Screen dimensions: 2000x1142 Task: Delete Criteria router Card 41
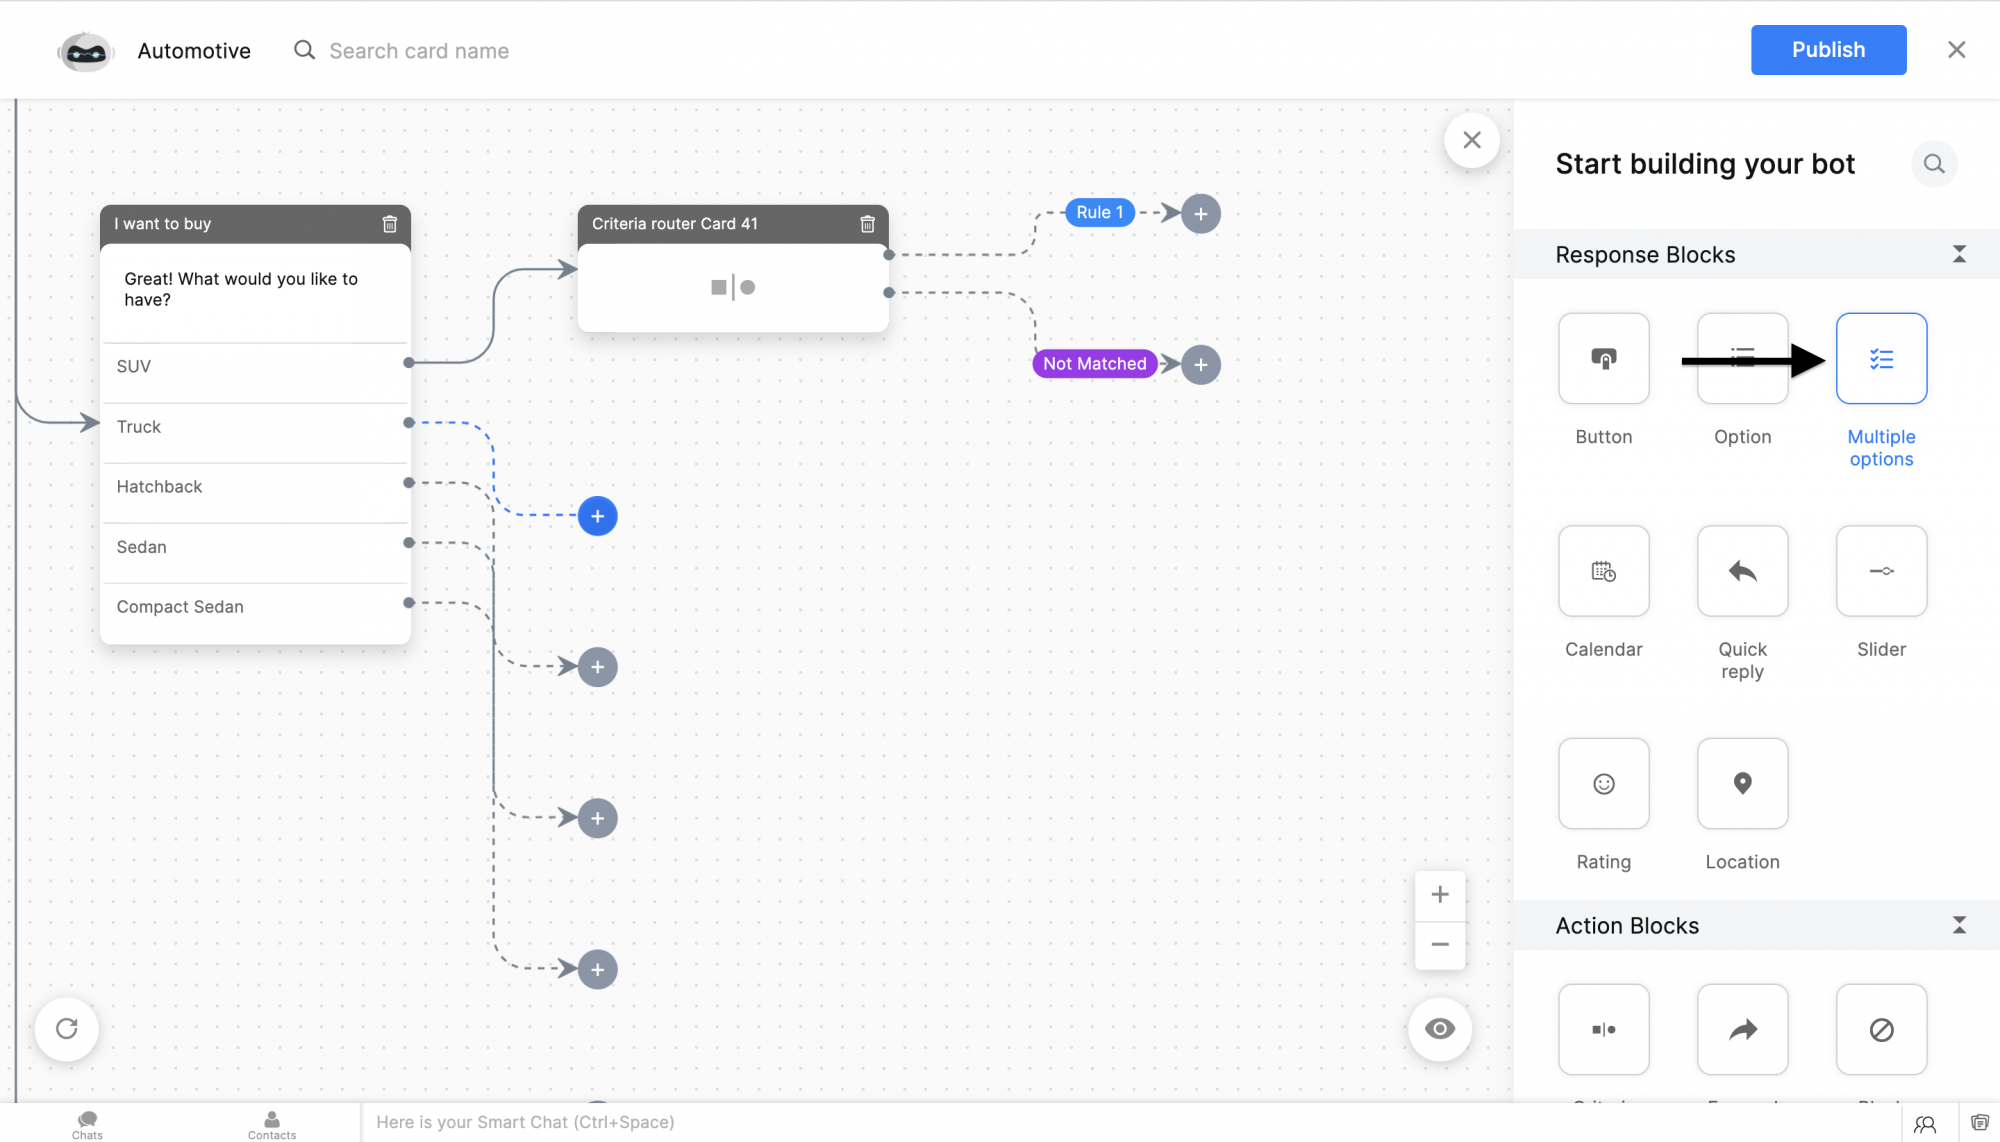click(x=867, y=224)
